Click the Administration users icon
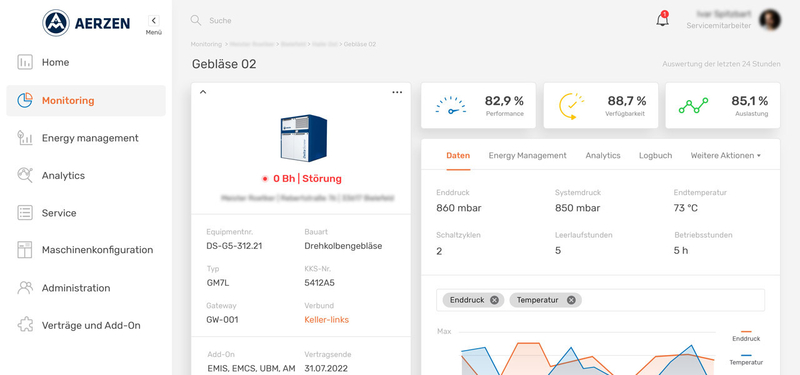The height and width of the screenshot is (375, 800). [25, 288]
